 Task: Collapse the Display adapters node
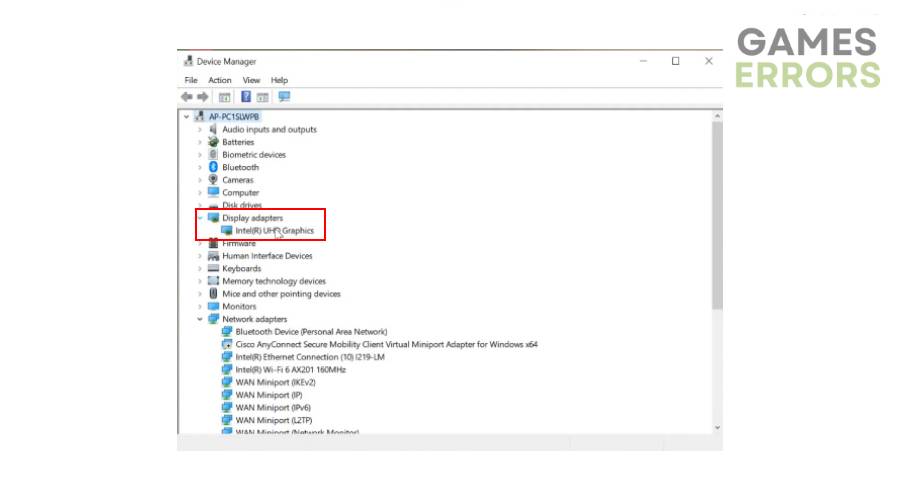pyautogui.click(x=200, y=218)
